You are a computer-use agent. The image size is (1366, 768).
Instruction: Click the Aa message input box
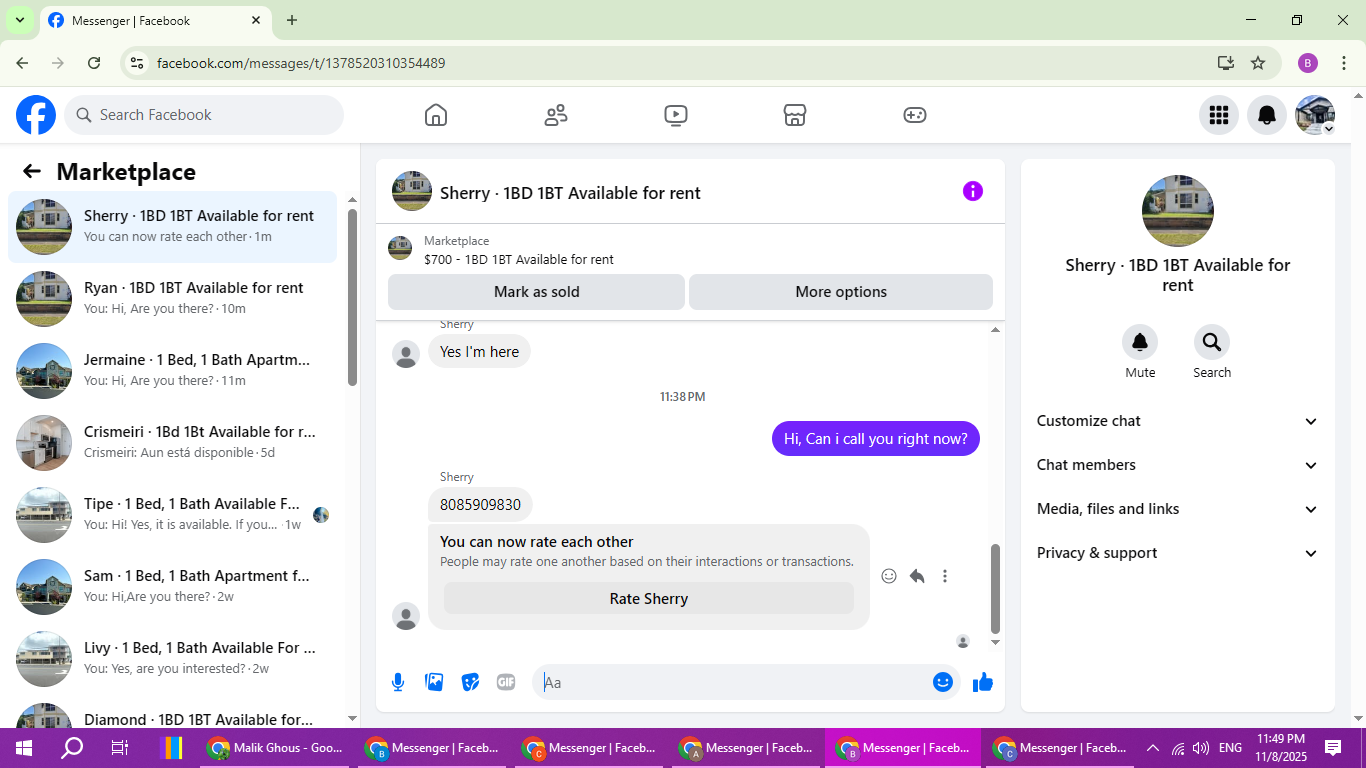point(734,682)
